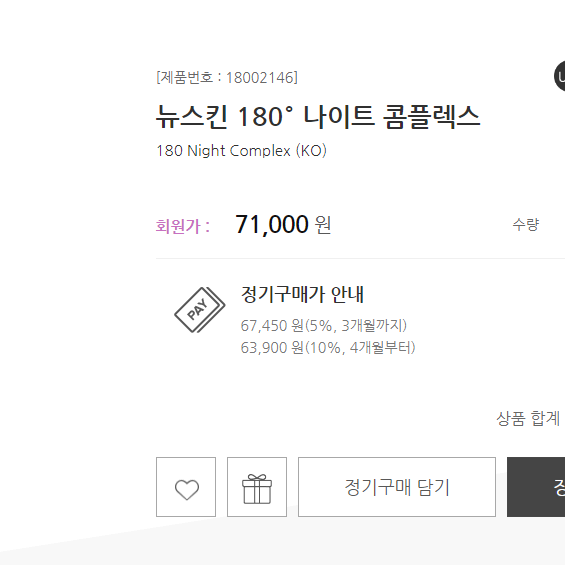Click the gift box icon button
This screenshot has height=565, width=565.
(257, 487)
